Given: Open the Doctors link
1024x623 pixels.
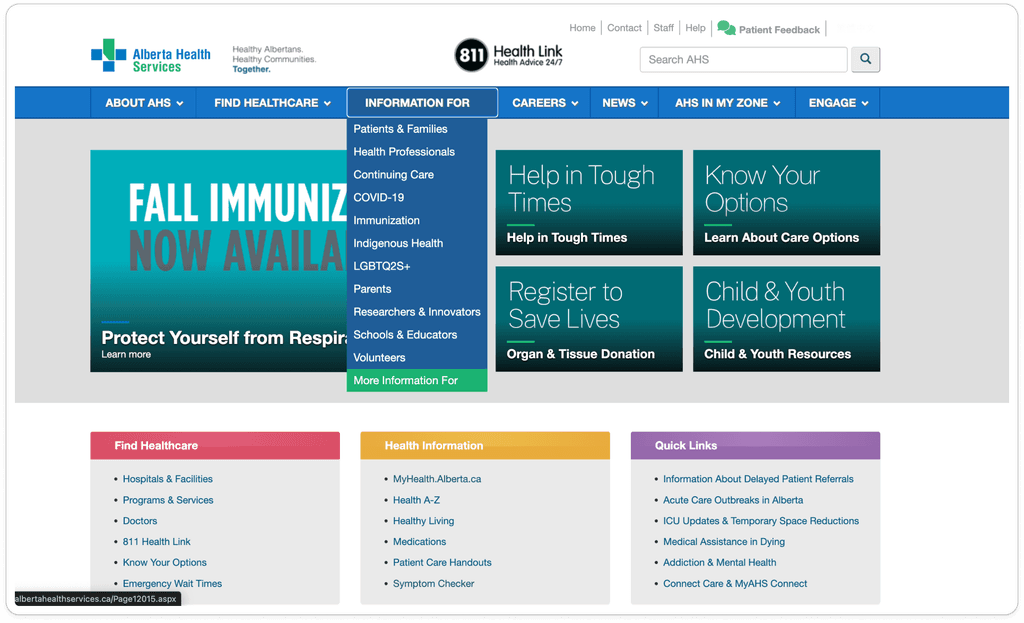Looking at the screenshot, I should [140, 521].
